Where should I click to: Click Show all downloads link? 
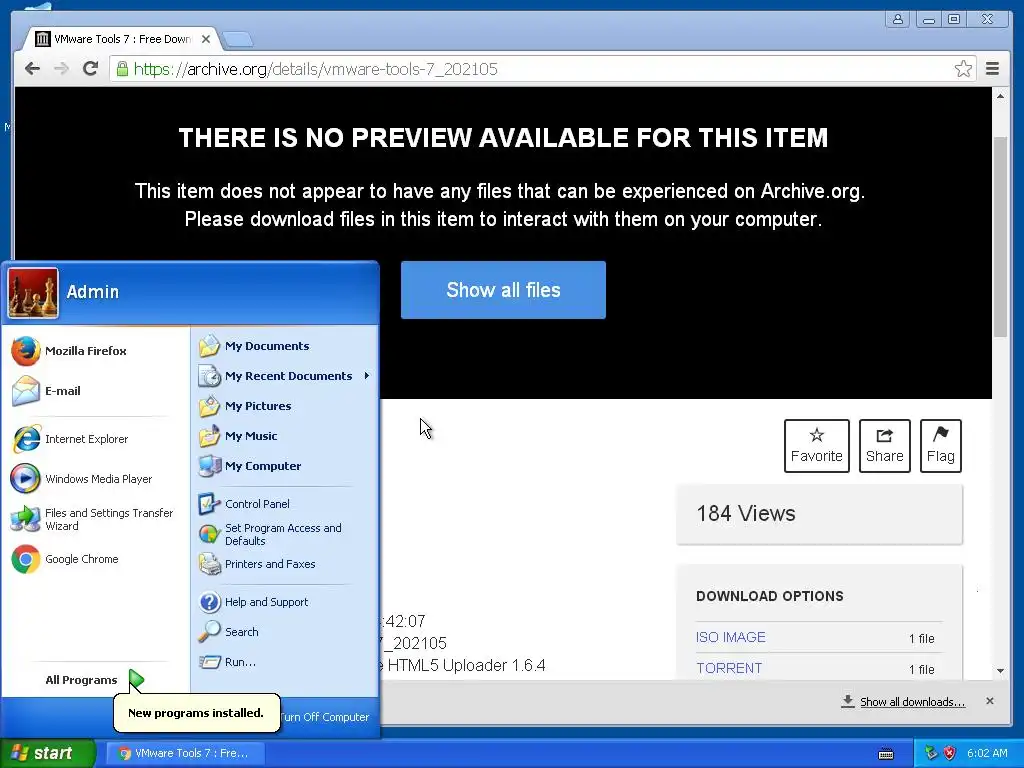click(x=912, y=702)
